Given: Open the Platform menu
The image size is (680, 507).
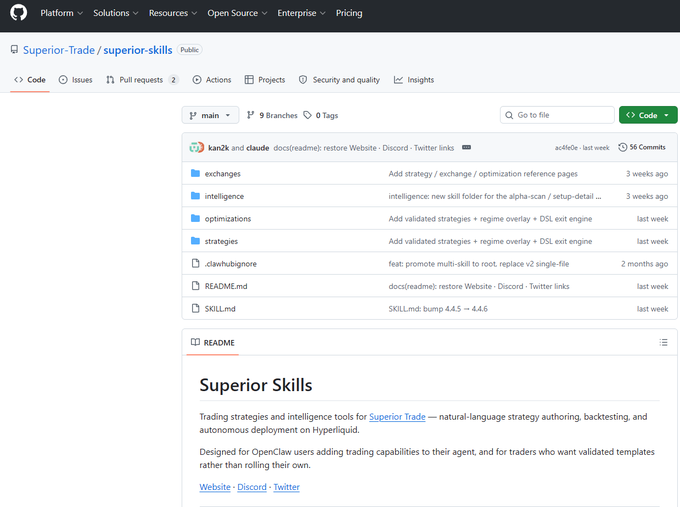Looking at the screenshot, I should pyautogui.click(x=61, y=13).
